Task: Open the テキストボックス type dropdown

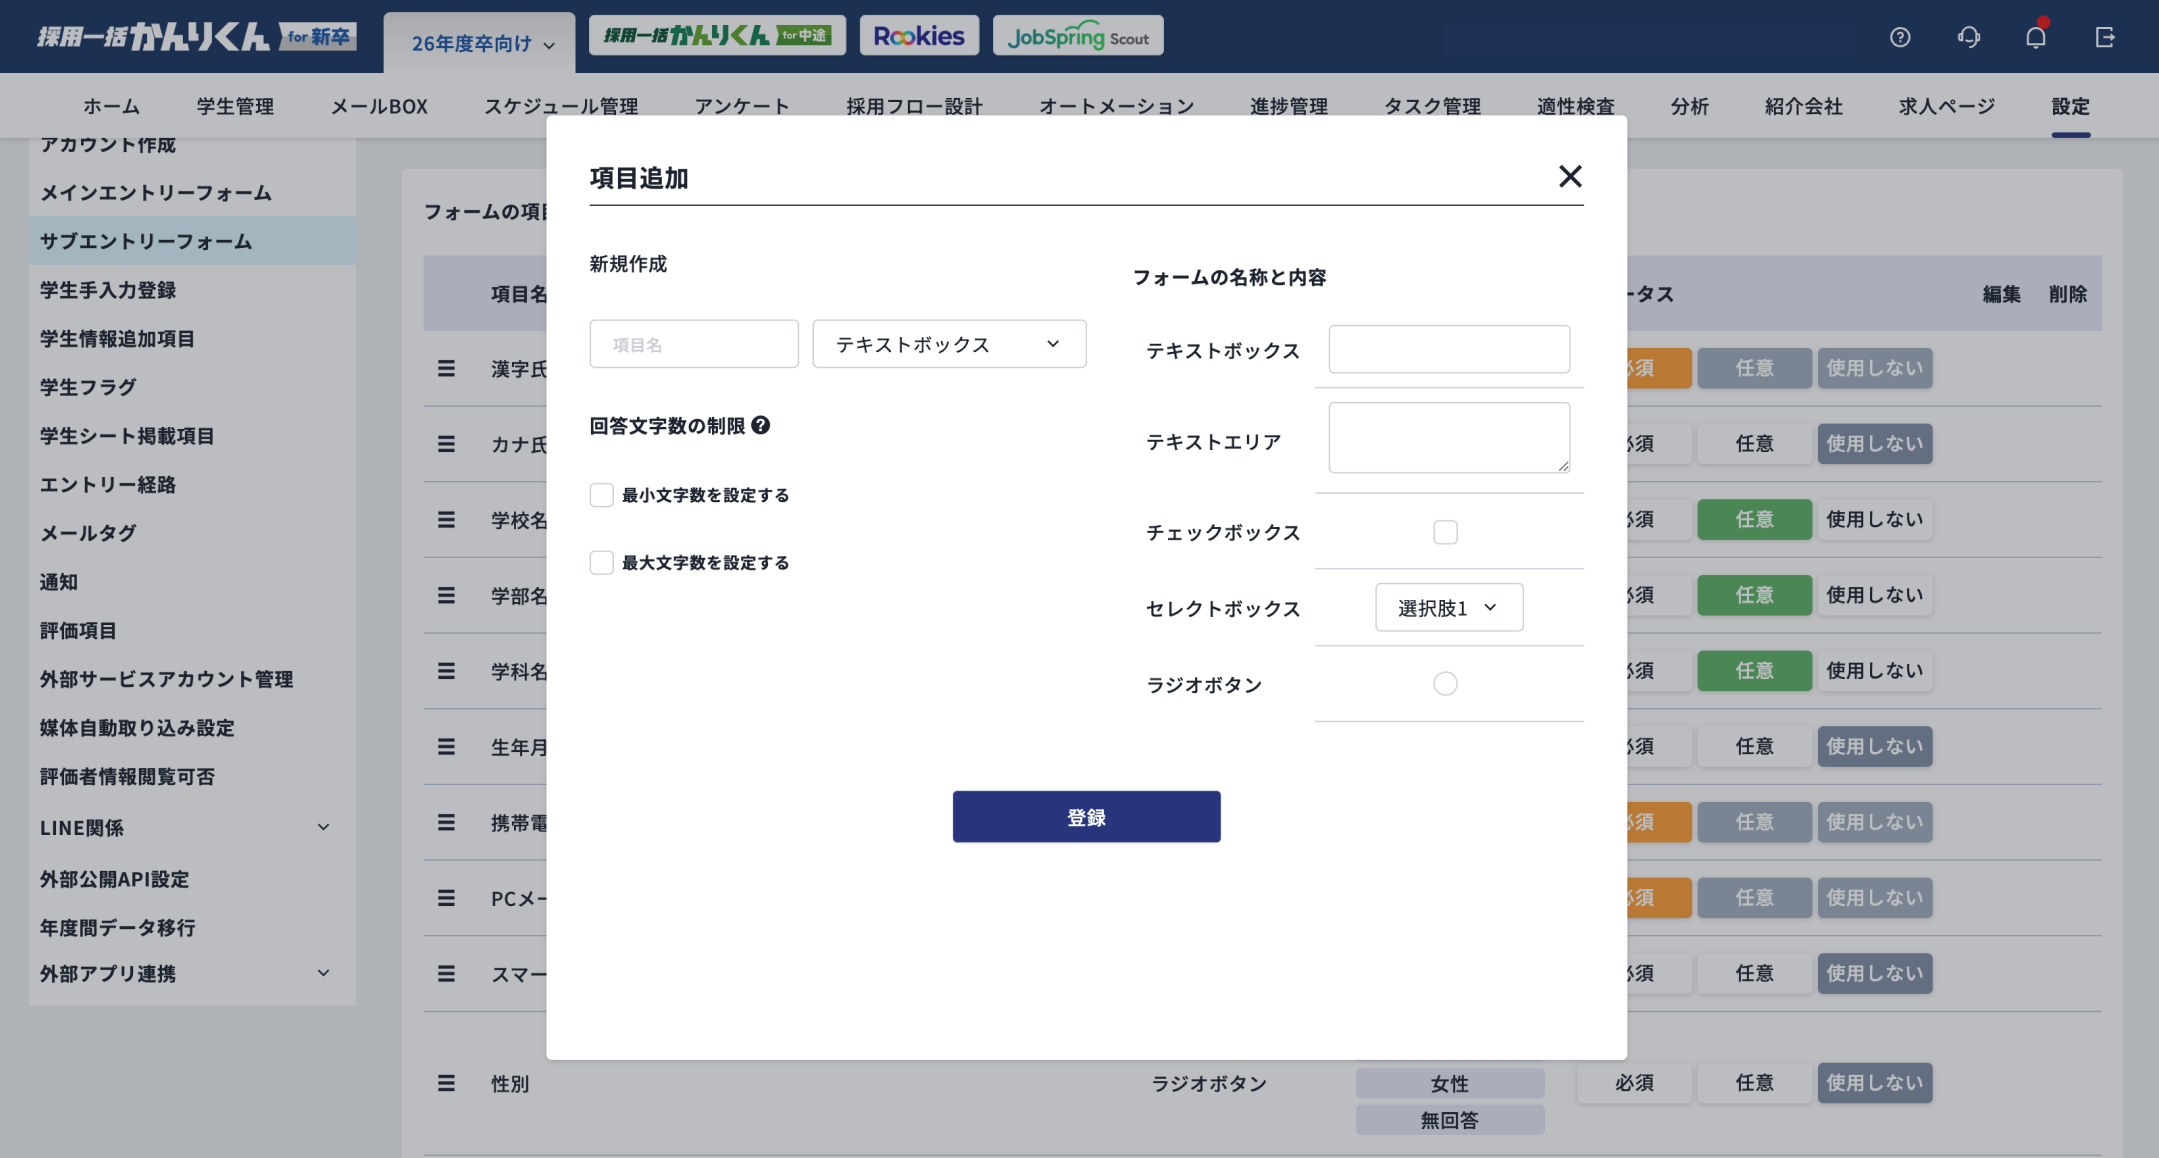Action: 948,343
